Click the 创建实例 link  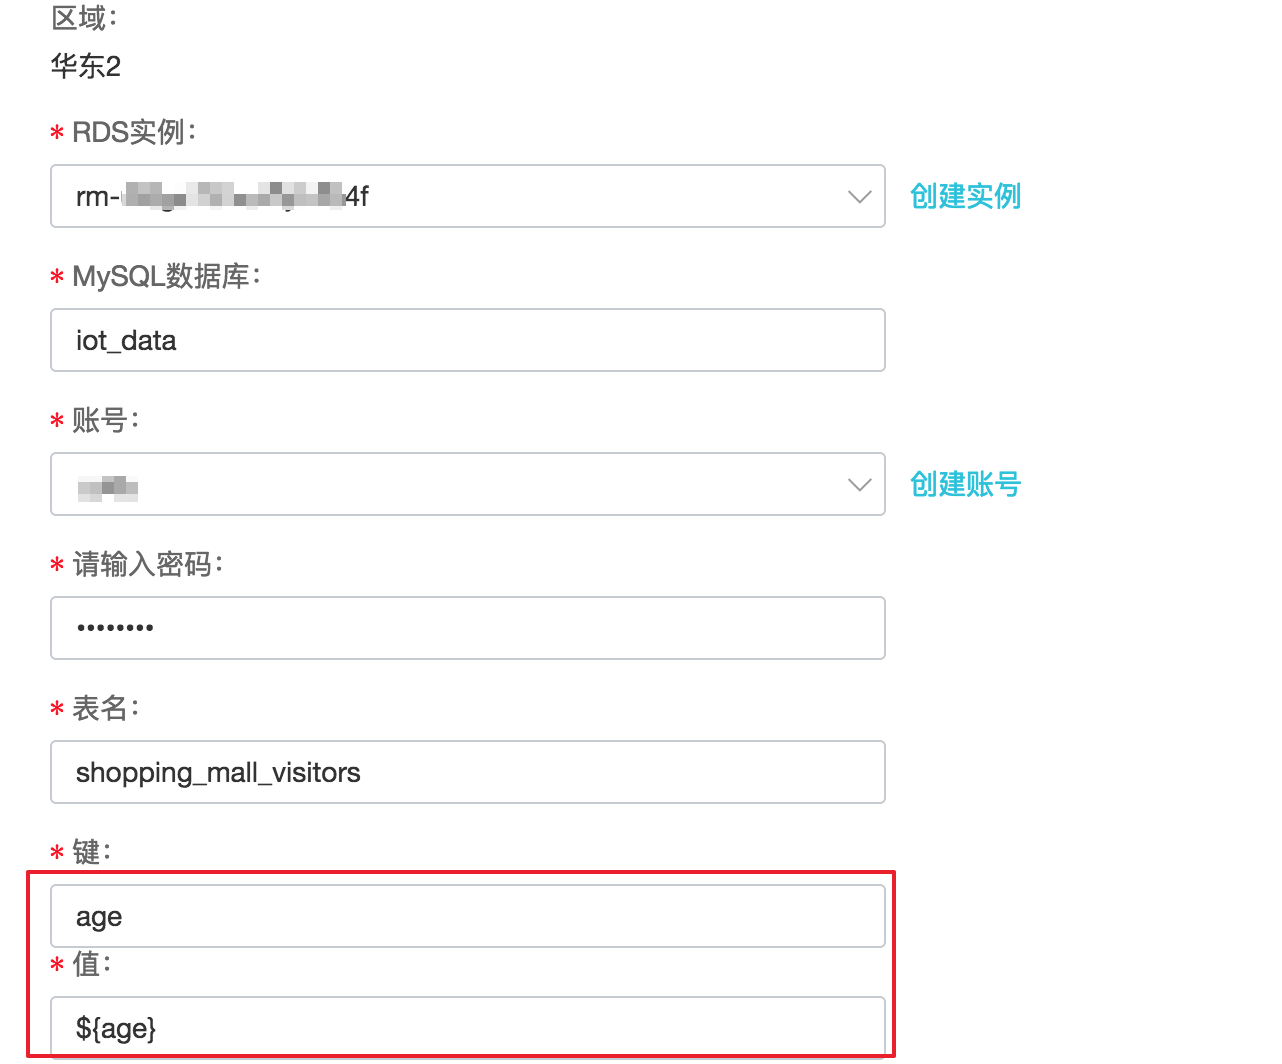(965, 196)
